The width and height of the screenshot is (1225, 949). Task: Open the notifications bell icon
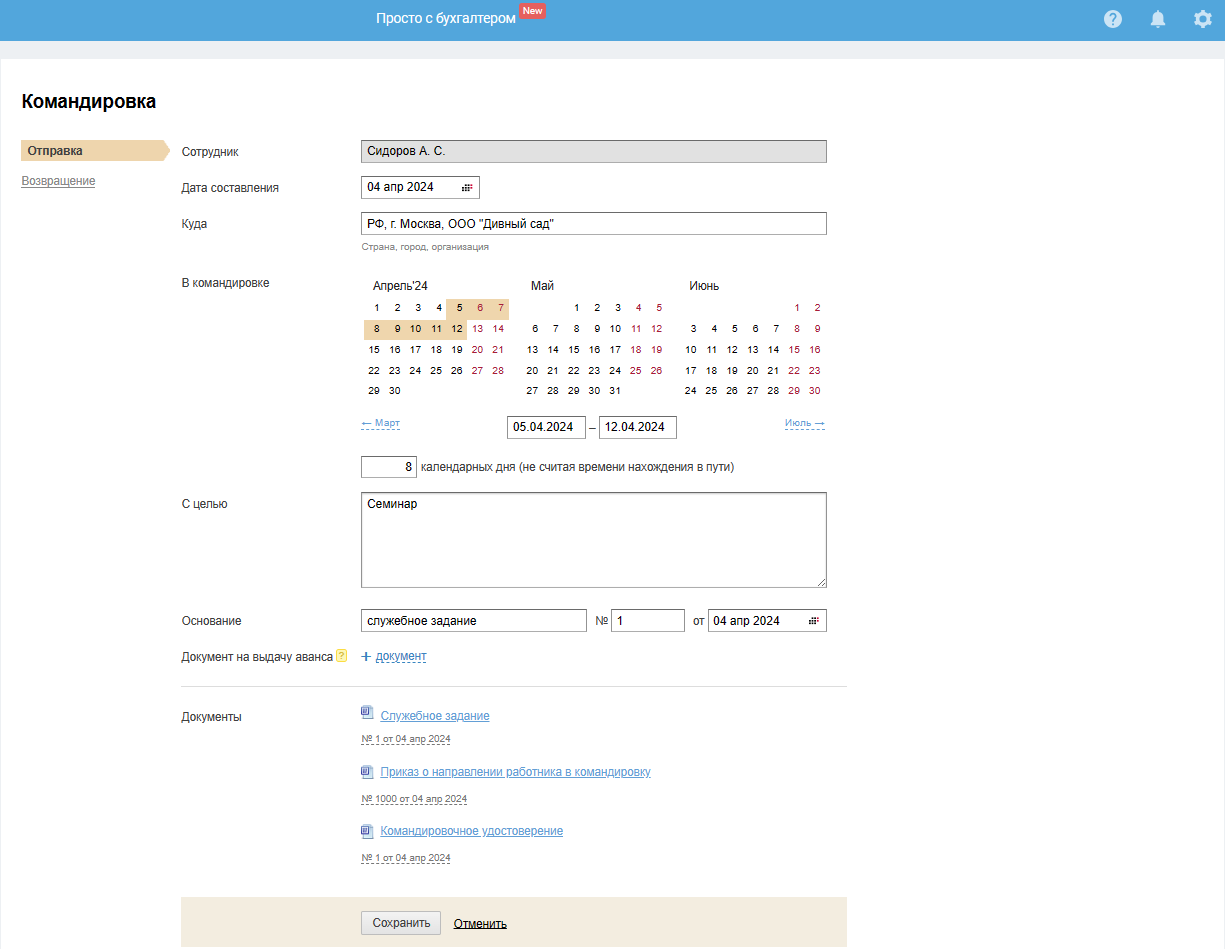(x=1158, y=19)
